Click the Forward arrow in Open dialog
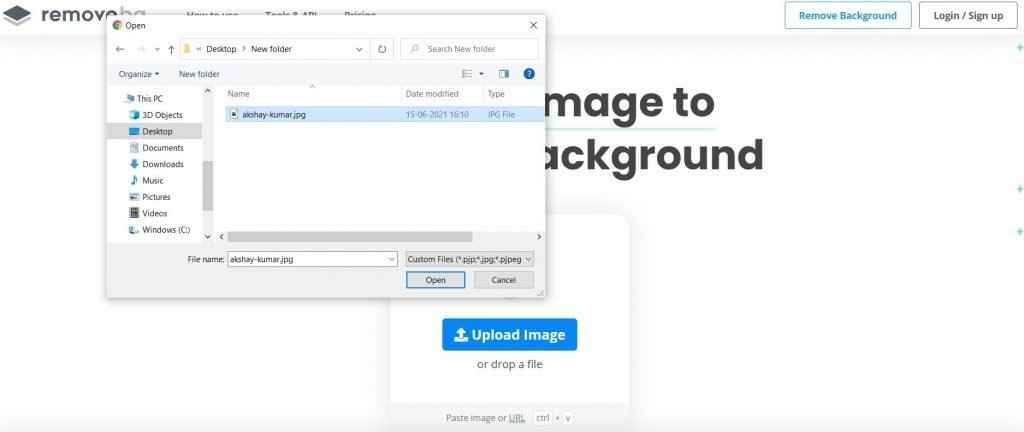1024x432 pixels. coord(140,49)
